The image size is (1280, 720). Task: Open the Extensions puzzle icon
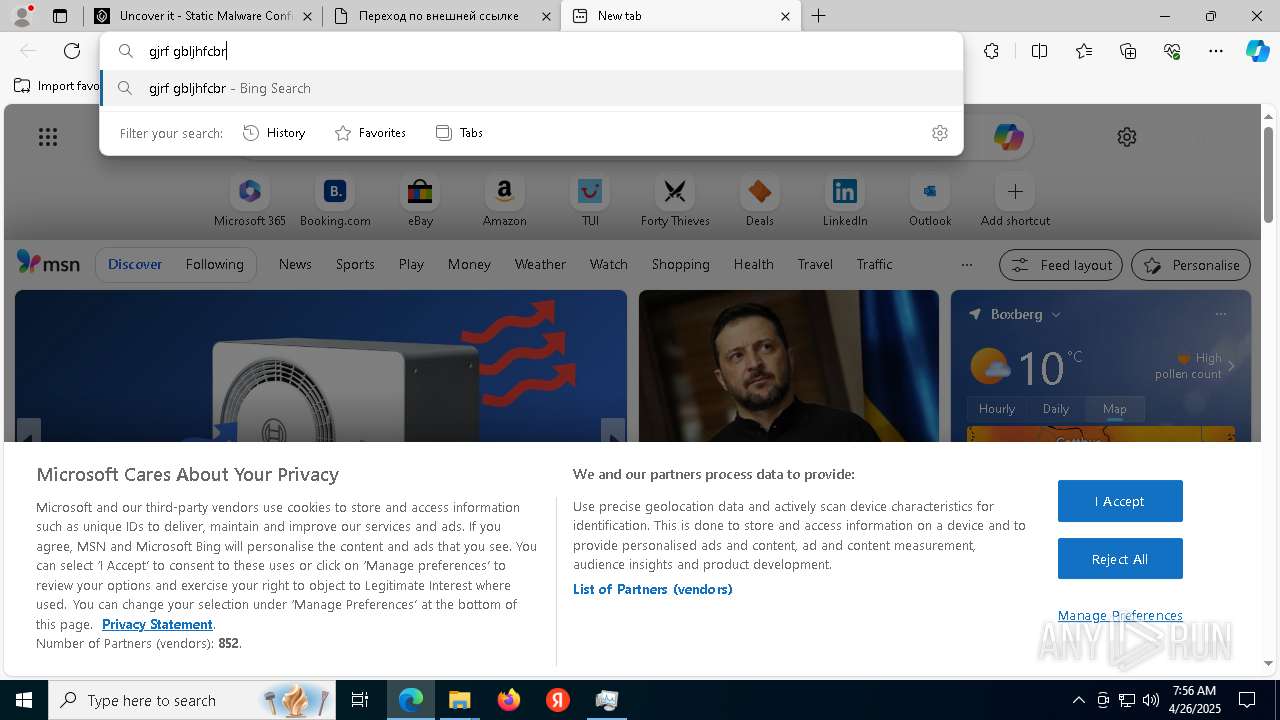(991, 51)
